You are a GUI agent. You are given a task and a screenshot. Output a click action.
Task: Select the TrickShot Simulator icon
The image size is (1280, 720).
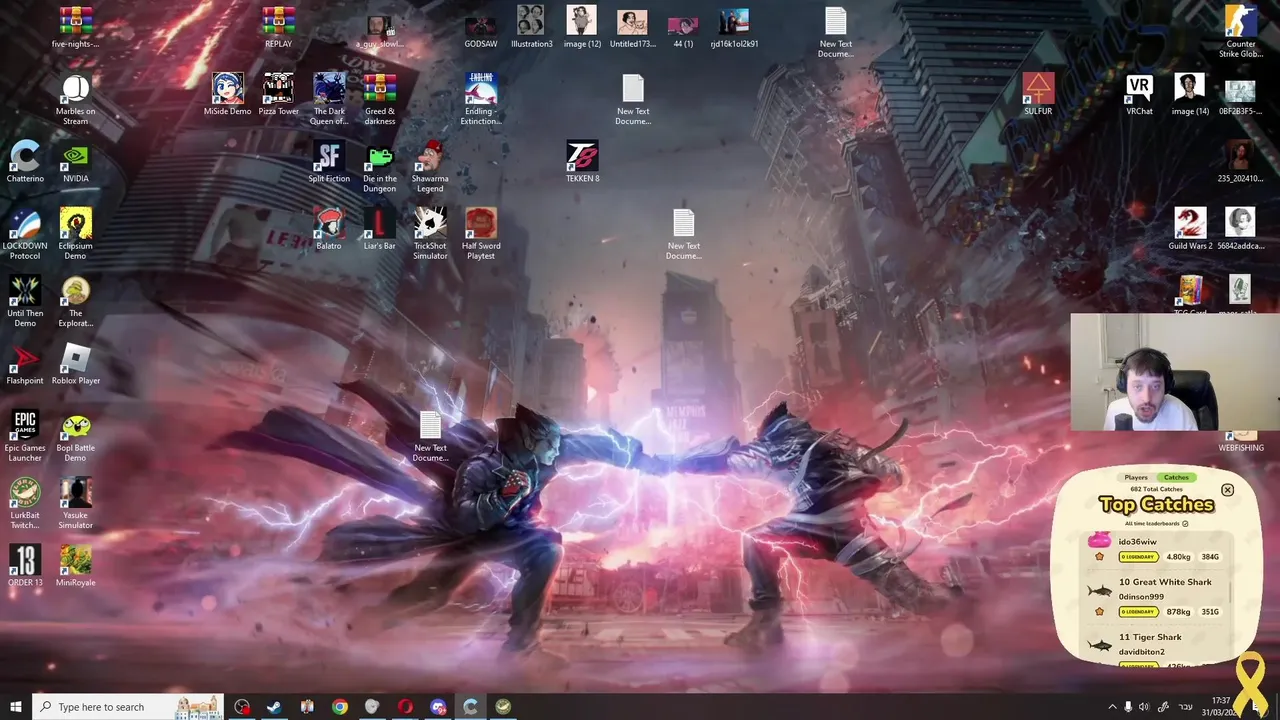(430, 234)
